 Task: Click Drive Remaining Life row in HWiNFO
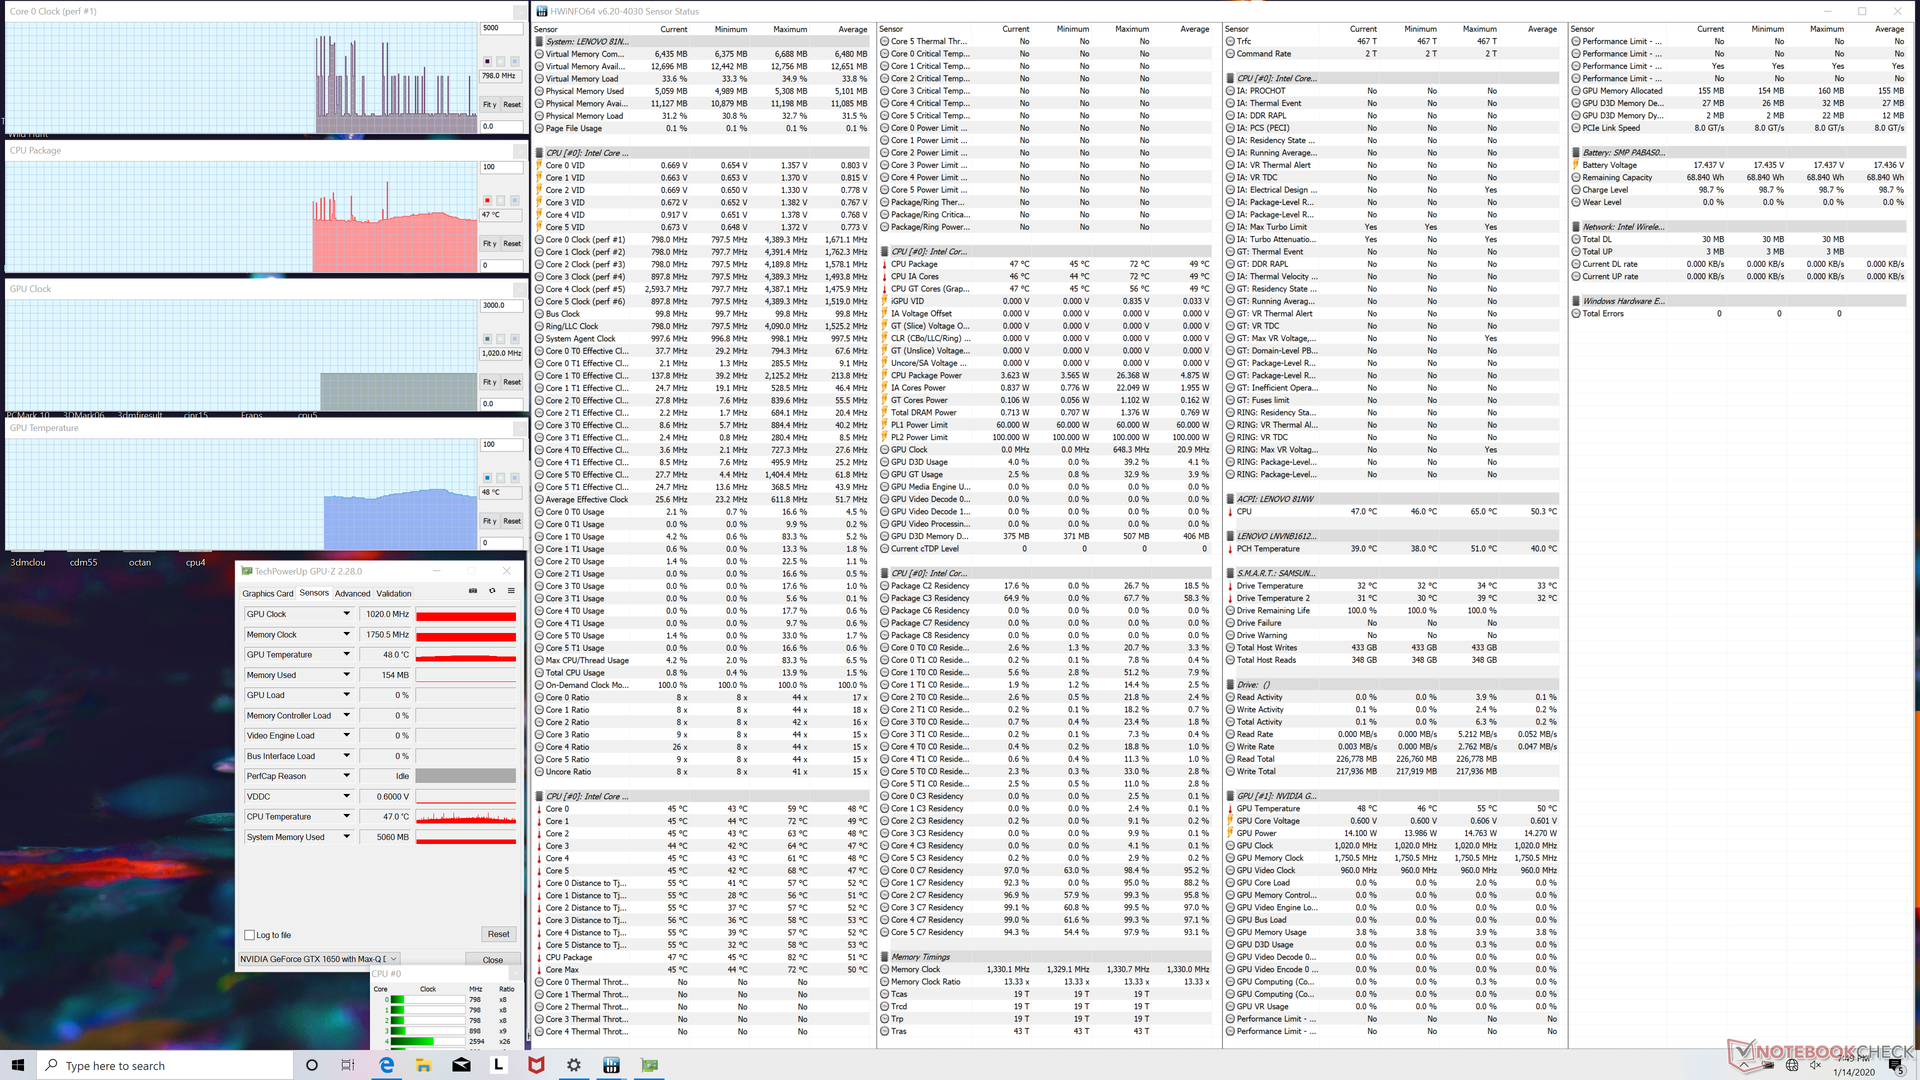pos(1392,610)
